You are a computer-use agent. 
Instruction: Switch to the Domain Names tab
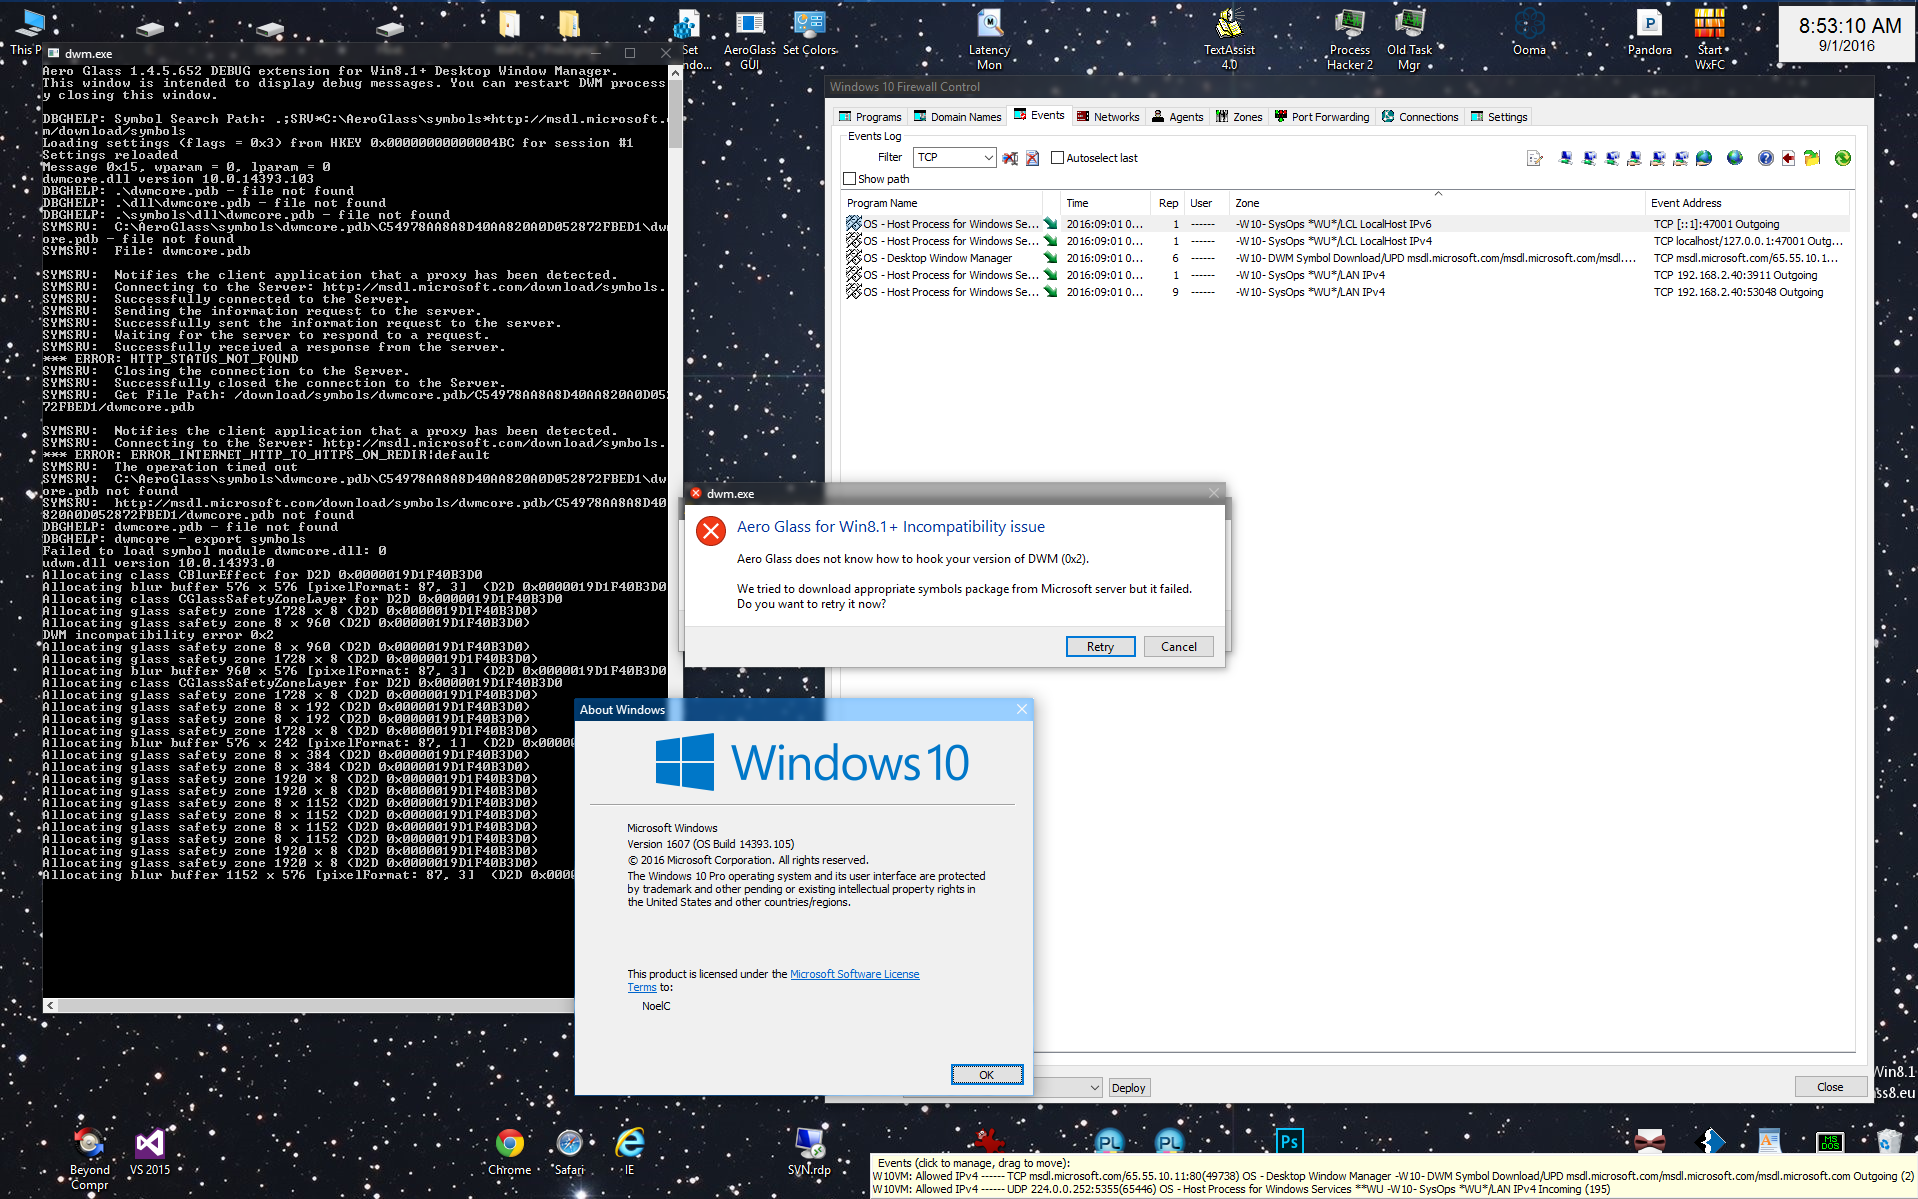point(958,117)
